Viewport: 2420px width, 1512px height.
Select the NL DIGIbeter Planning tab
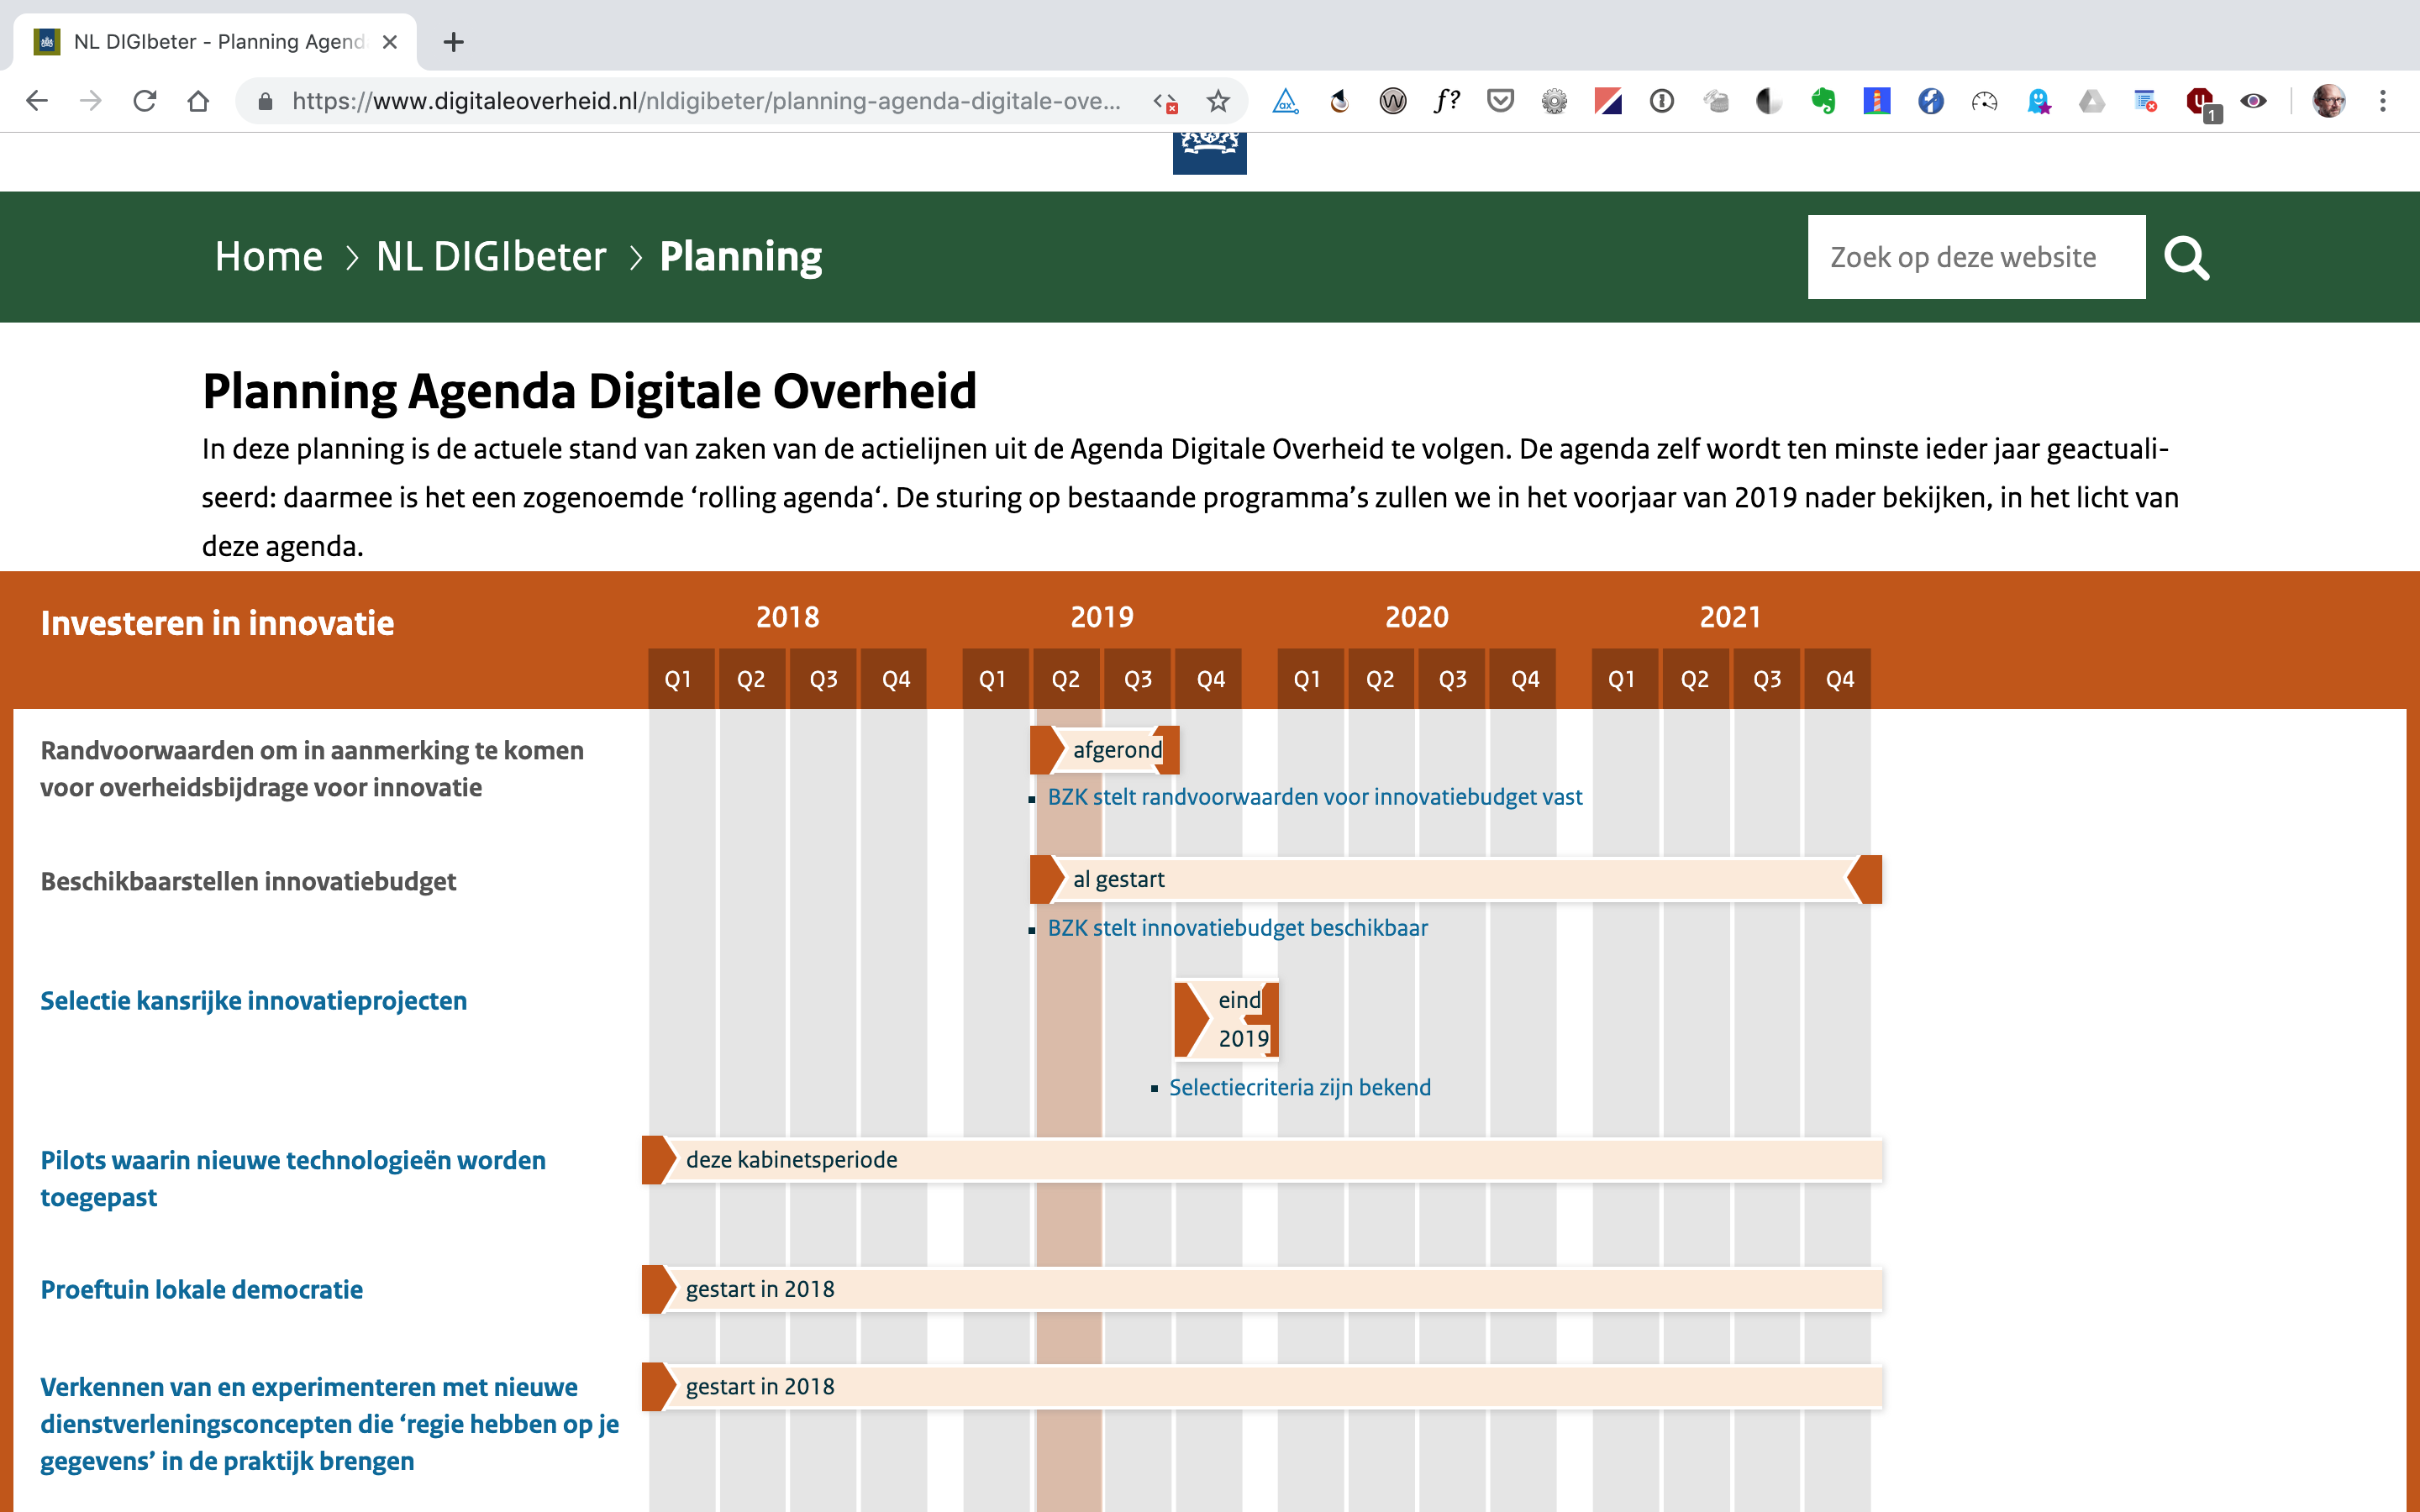point(214,42)
